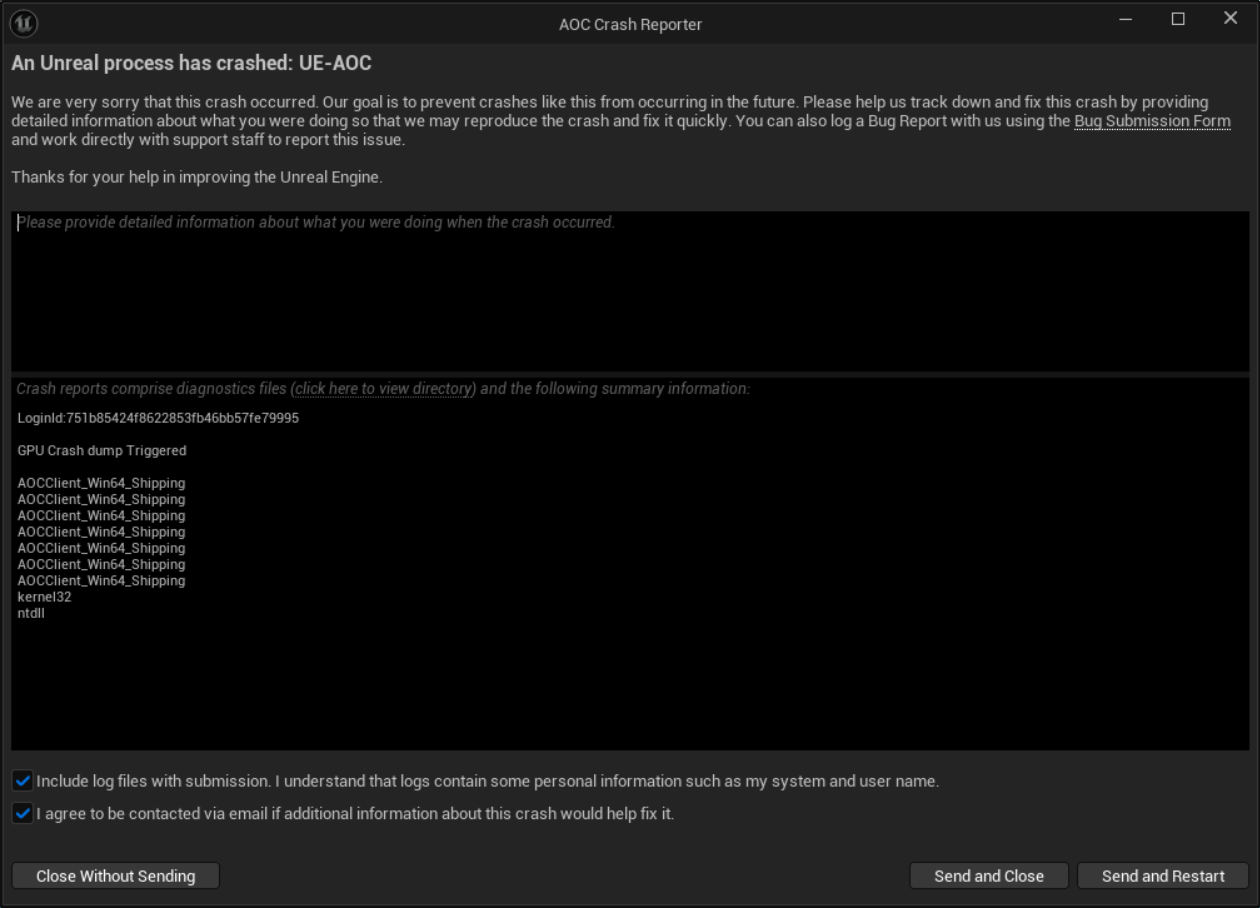Screen dimensions: 1260x908
Task: Open the Bug Submission Form link
Action: point(1152,121)
